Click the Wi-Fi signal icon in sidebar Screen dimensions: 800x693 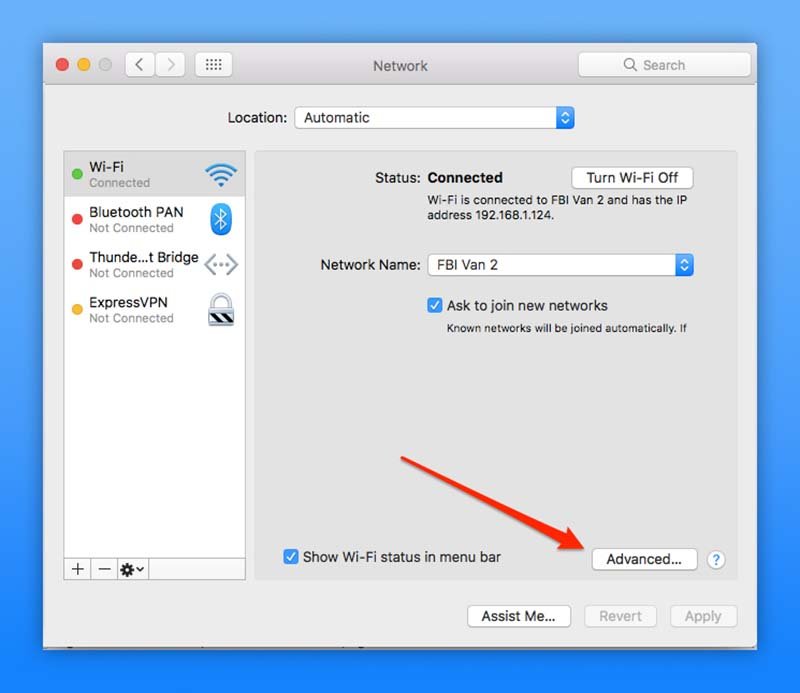coord(220,175)
